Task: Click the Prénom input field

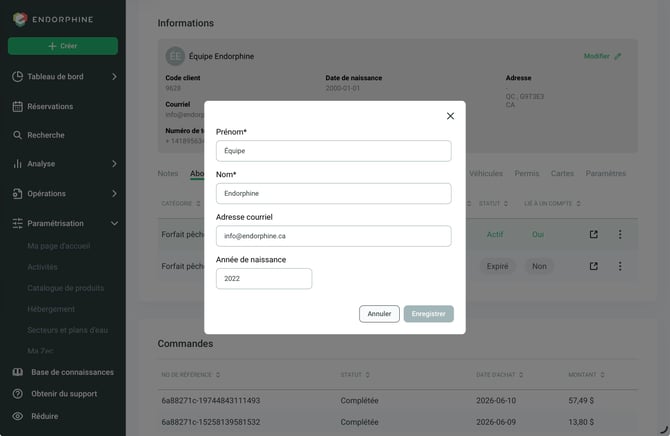Action: coord(333,151)
